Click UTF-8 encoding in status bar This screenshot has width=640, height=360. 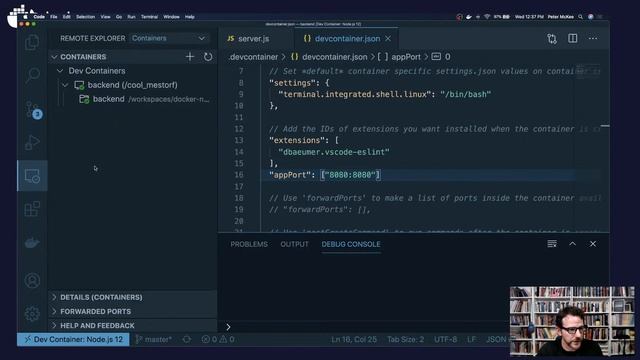pos(445,339)
